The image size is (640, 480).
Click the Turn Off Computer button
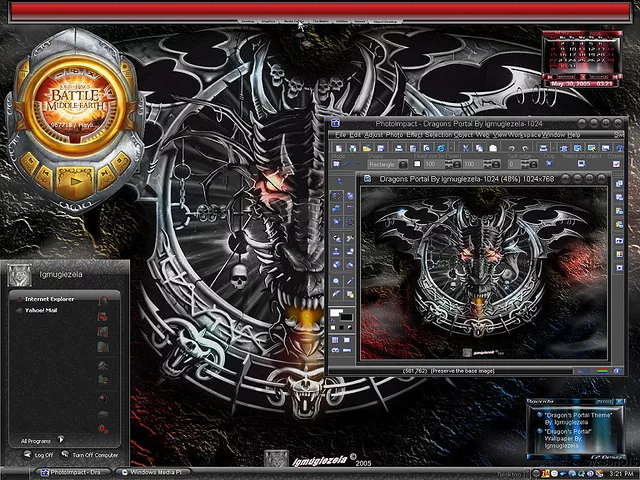(89, 455)
